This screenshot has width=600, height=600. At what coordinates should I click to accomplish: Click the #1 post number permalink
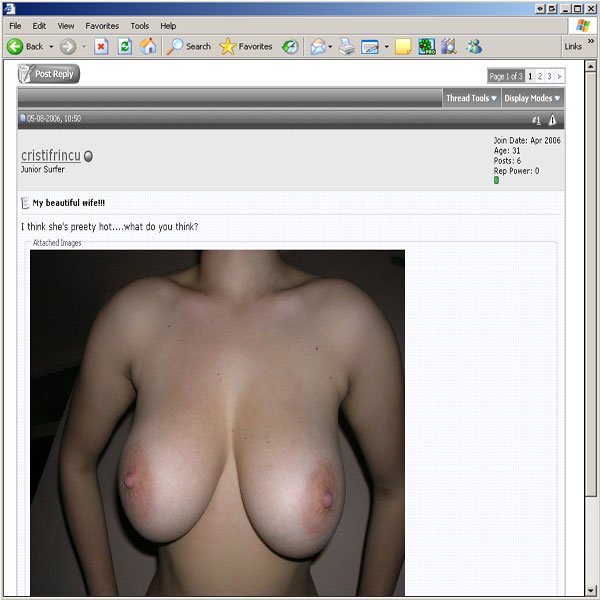click(536, 119)
